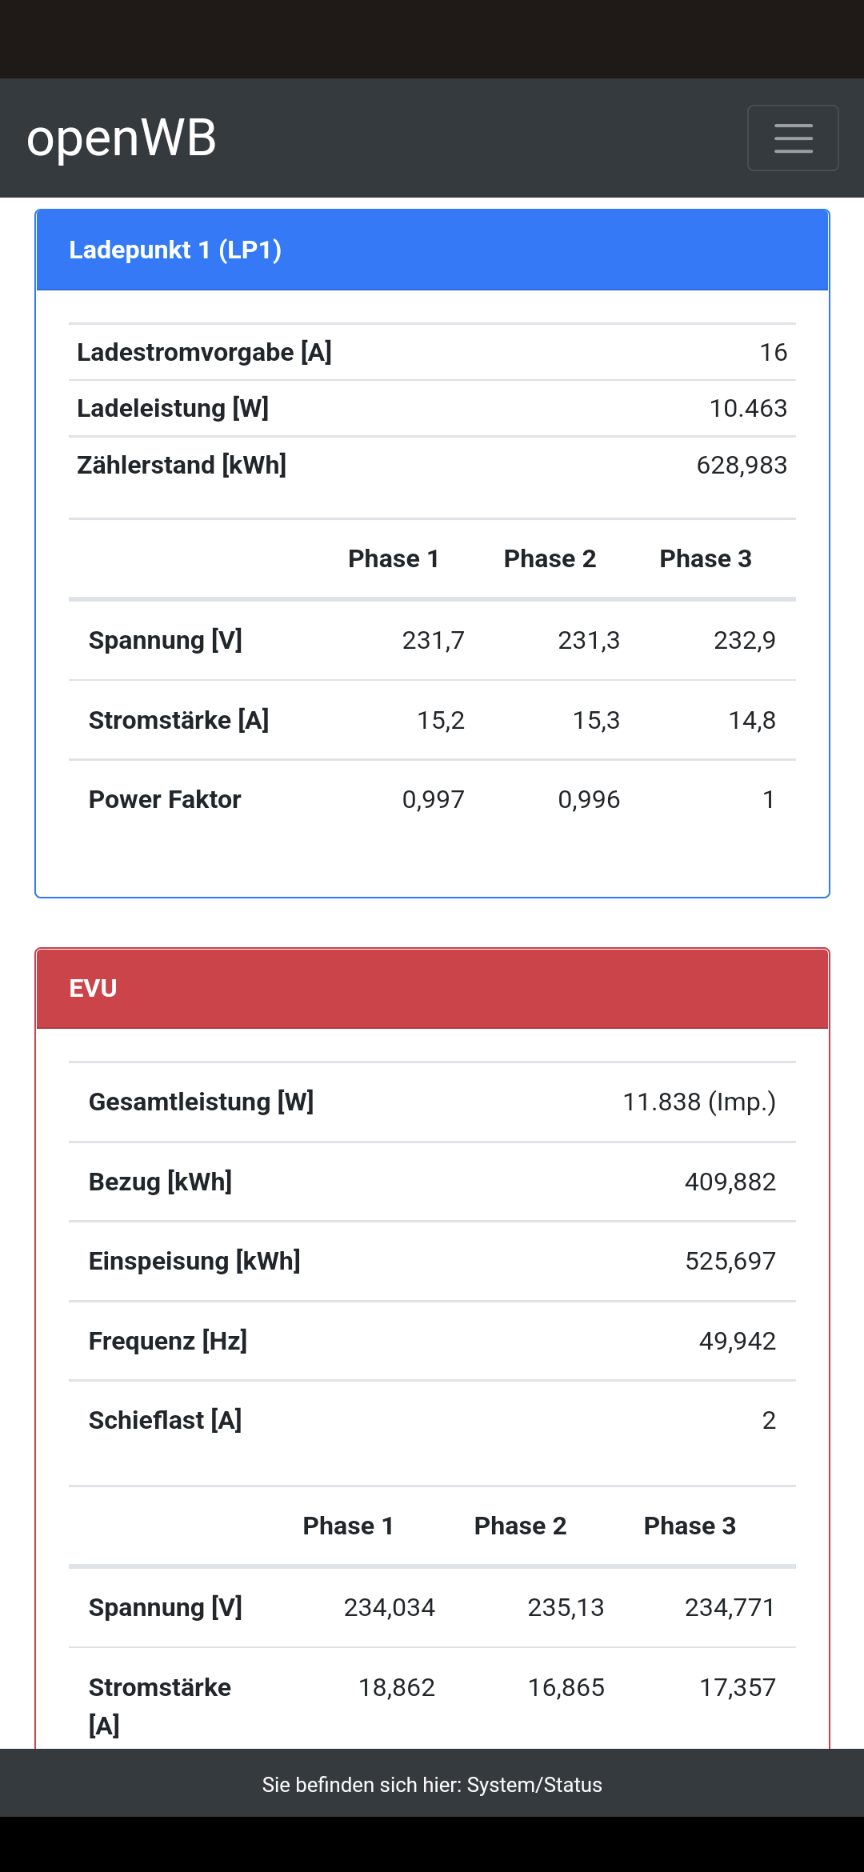The width and height of the screenshot is (864, 1872).
Task: Click the LP1 Phase 1 column header
Action: (x=393, y=559)
